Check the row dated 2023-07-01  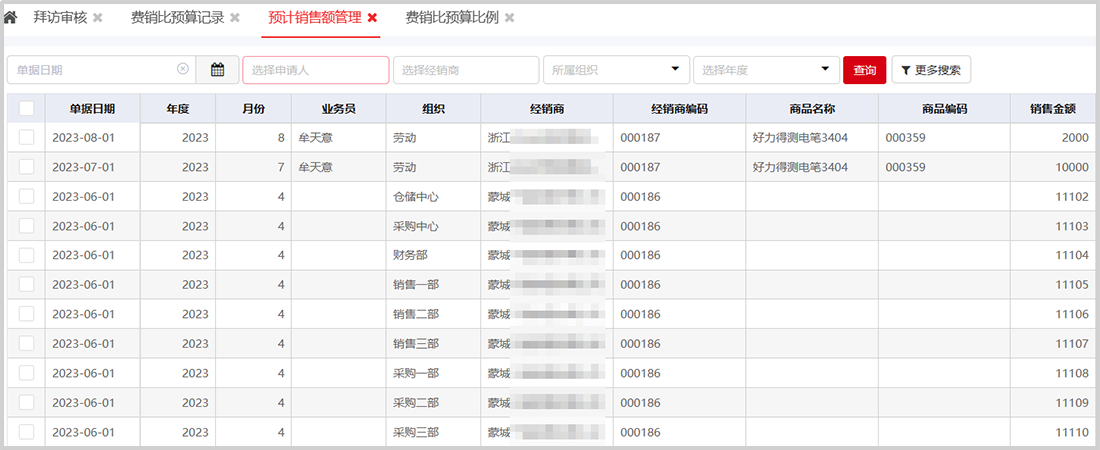pos(26,167)
